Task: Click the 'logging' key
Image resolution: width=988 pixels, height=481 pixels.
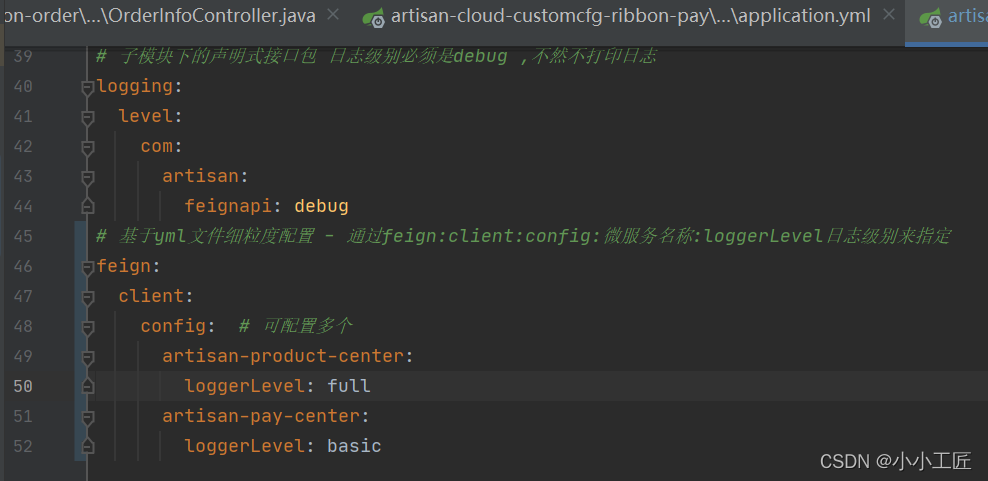Action: [x=135, y=86]
